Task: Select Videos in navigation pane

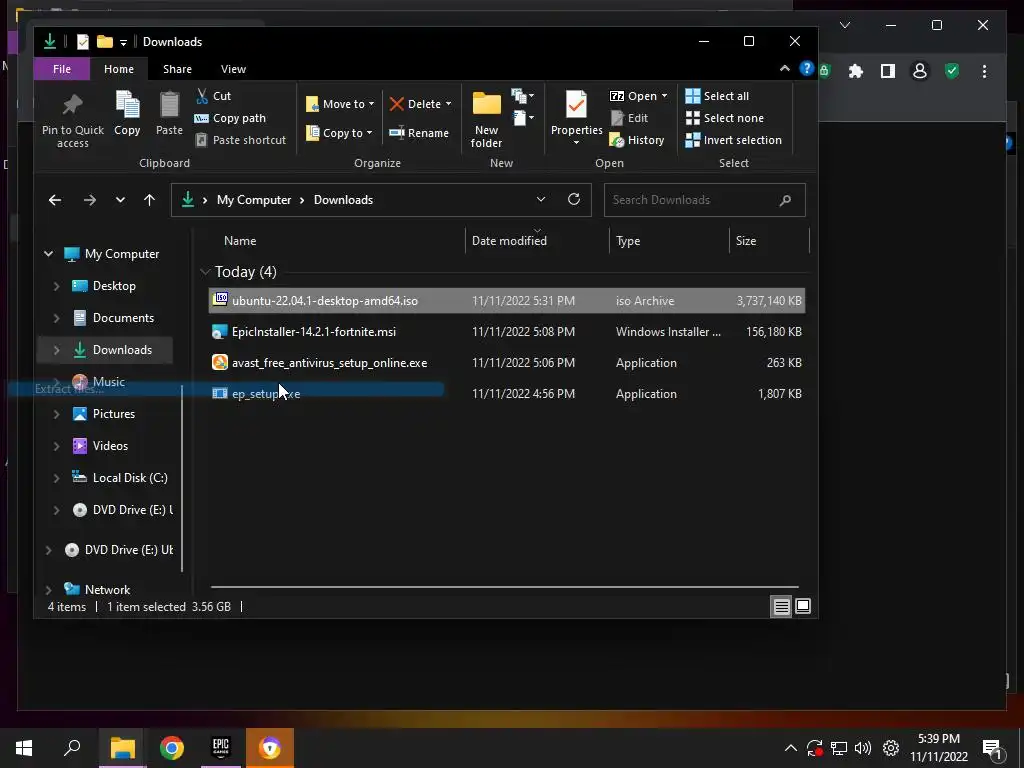Action: pyautogui.click(x=100, y=446)
